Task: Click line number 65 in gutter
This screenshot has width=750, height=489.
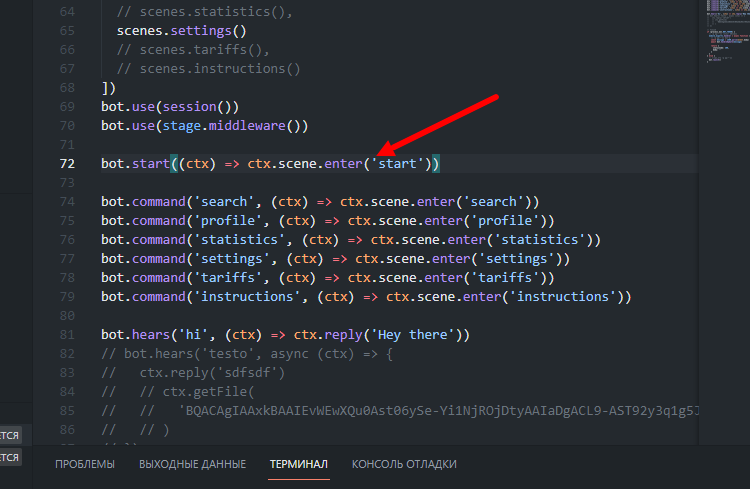Action: click(x=67, y=31)
